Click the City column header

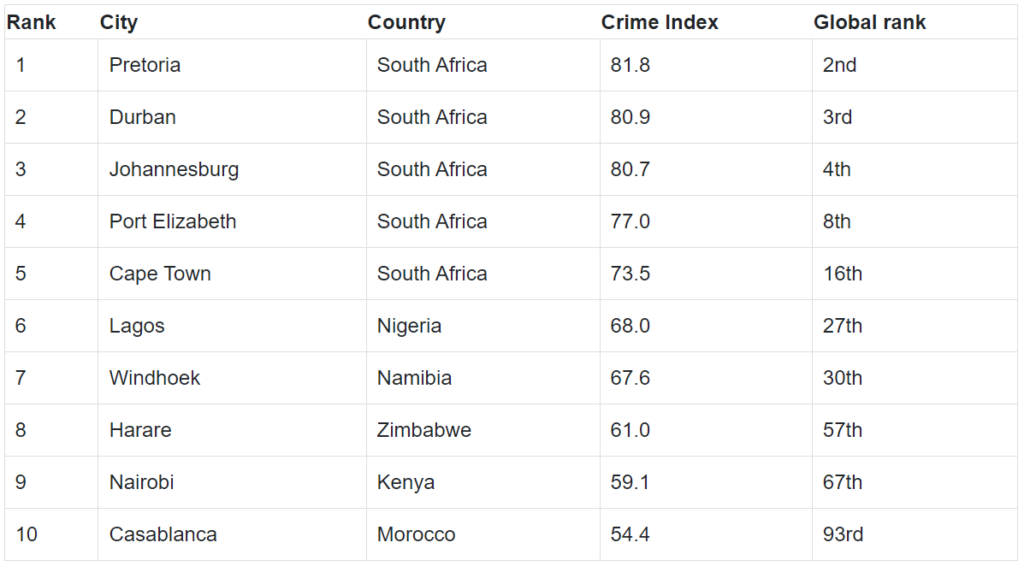[119, 22]
